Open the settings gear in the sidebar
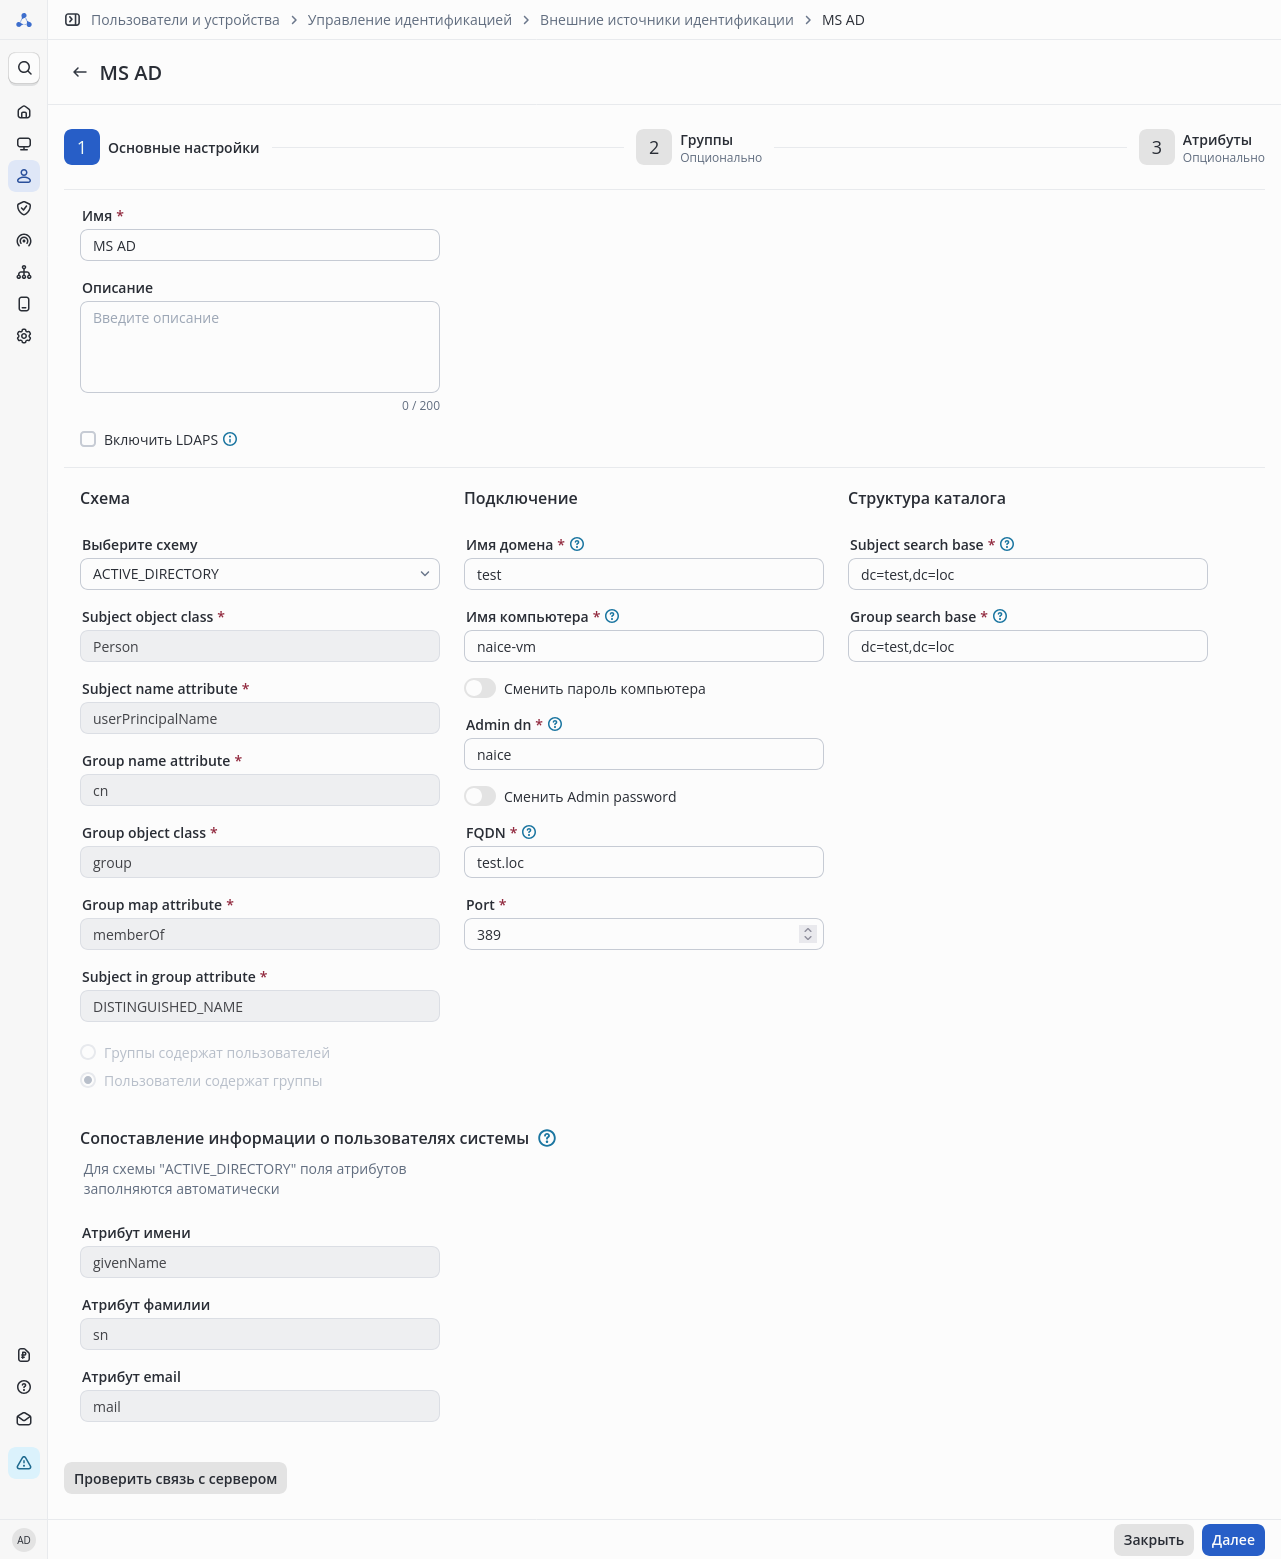 pos(24,336)
